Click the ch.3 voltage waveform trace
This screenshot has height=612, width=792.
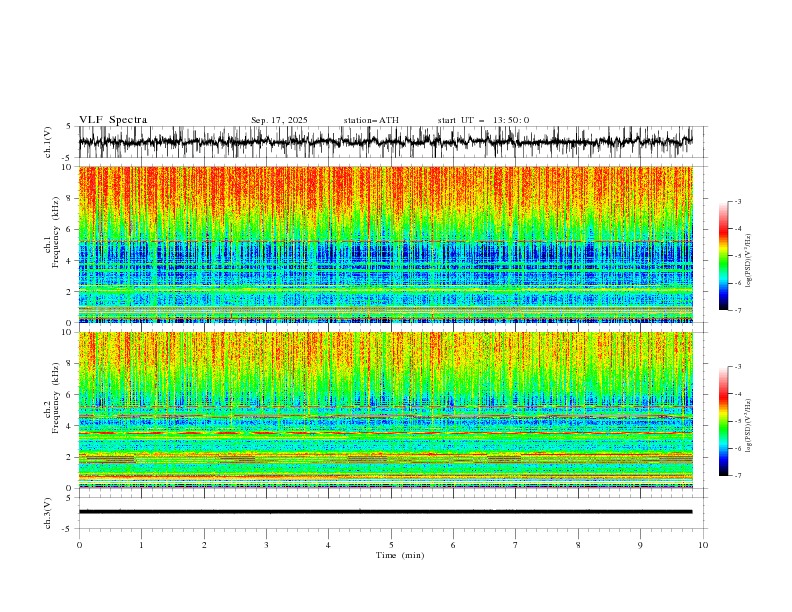click(x=385, y=512)
